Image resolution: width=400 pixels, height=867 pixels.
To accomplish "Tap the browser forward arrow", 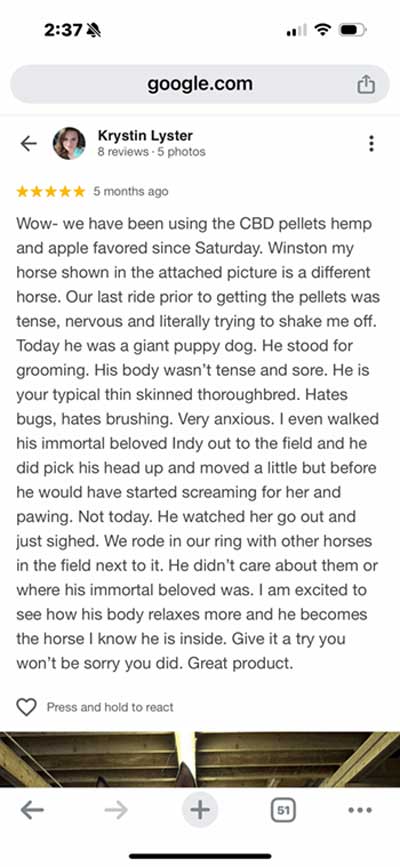I will [x=116, y=810].
